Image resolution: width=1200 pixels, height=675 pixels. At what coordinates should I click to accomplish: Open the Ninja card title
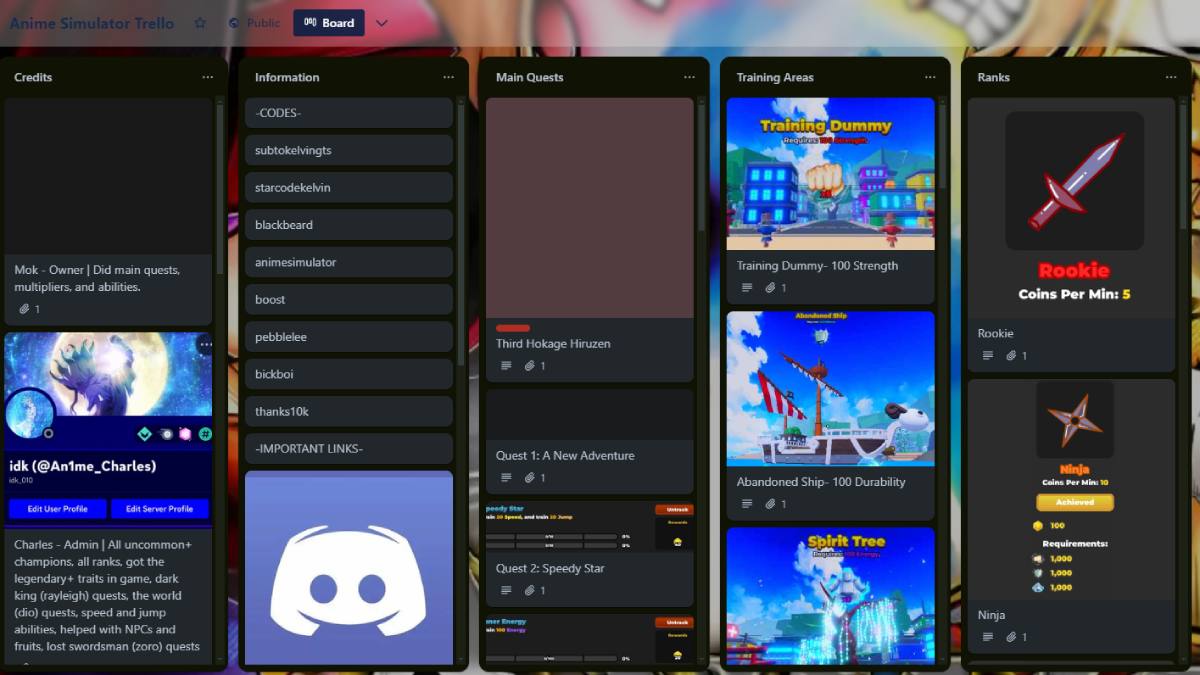991,616
